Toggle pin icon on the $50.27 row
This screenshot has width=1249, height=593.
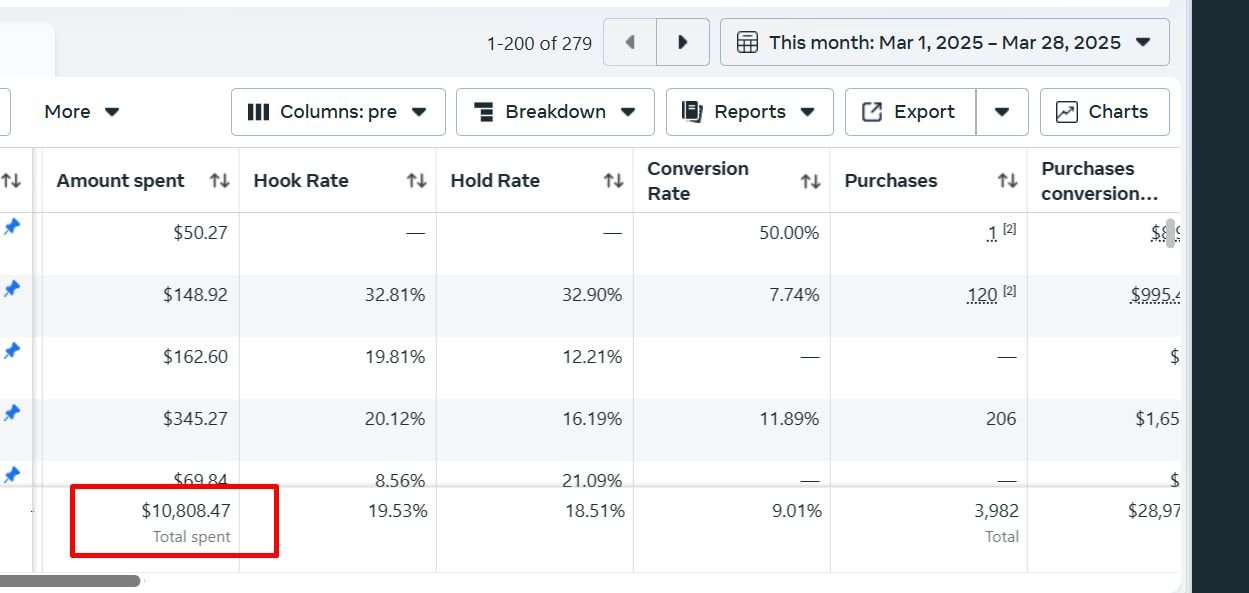coord(12,228)
